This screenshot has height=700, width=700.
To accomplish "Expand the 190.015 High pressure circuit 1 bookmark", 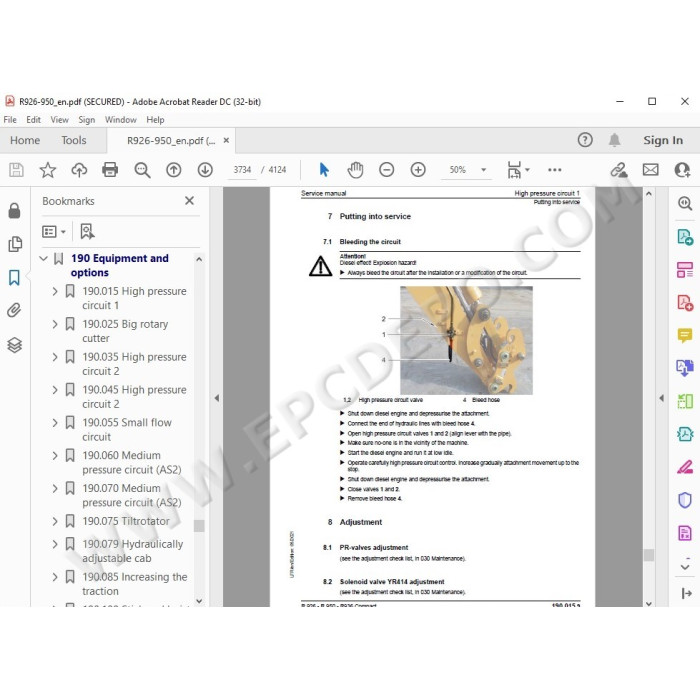I will coord(55,292).
